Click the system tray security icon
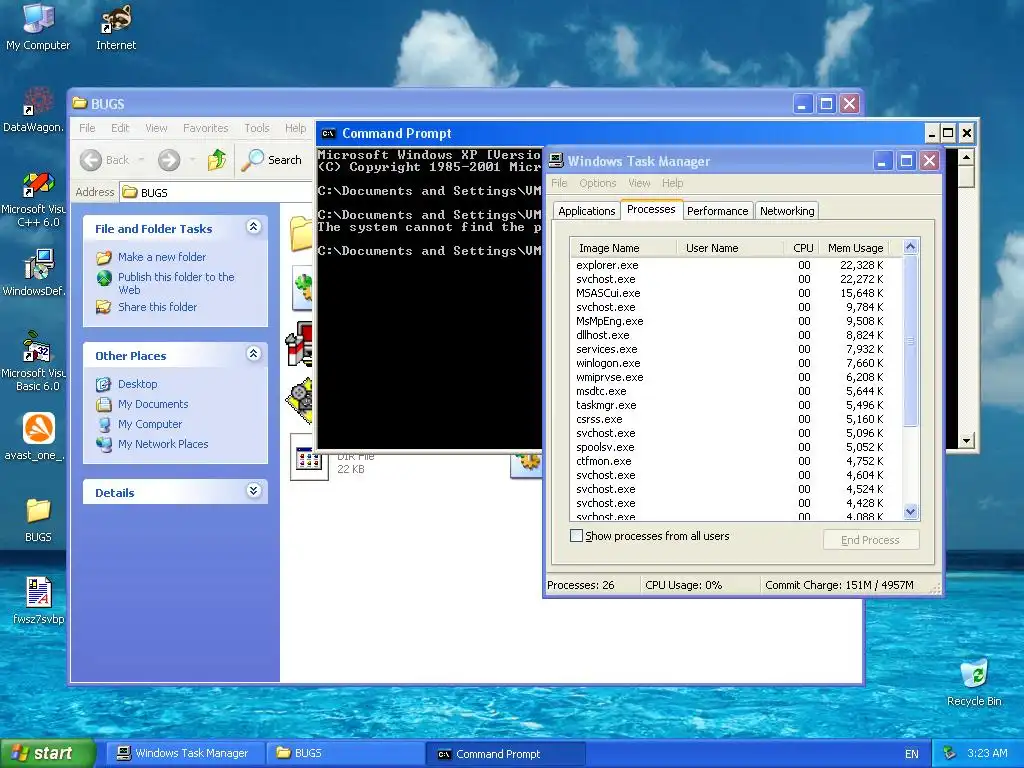This screenshot has height=768, width=1024. click(x=950, y=753)
